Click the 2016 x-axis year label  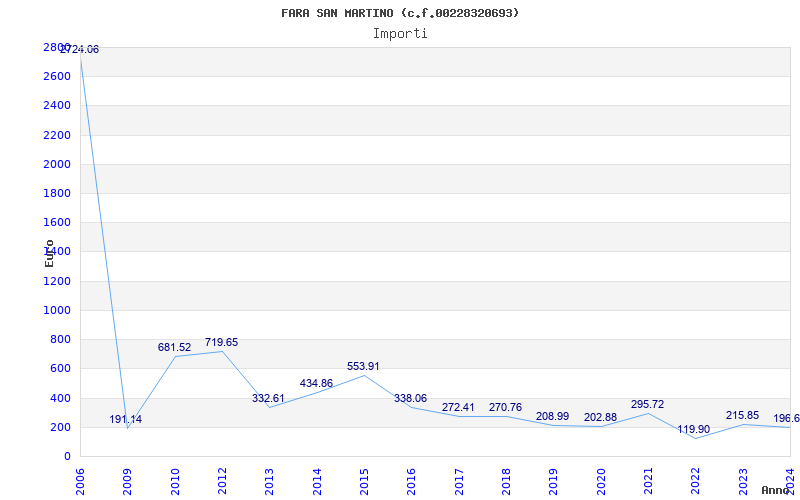(411, 481)
